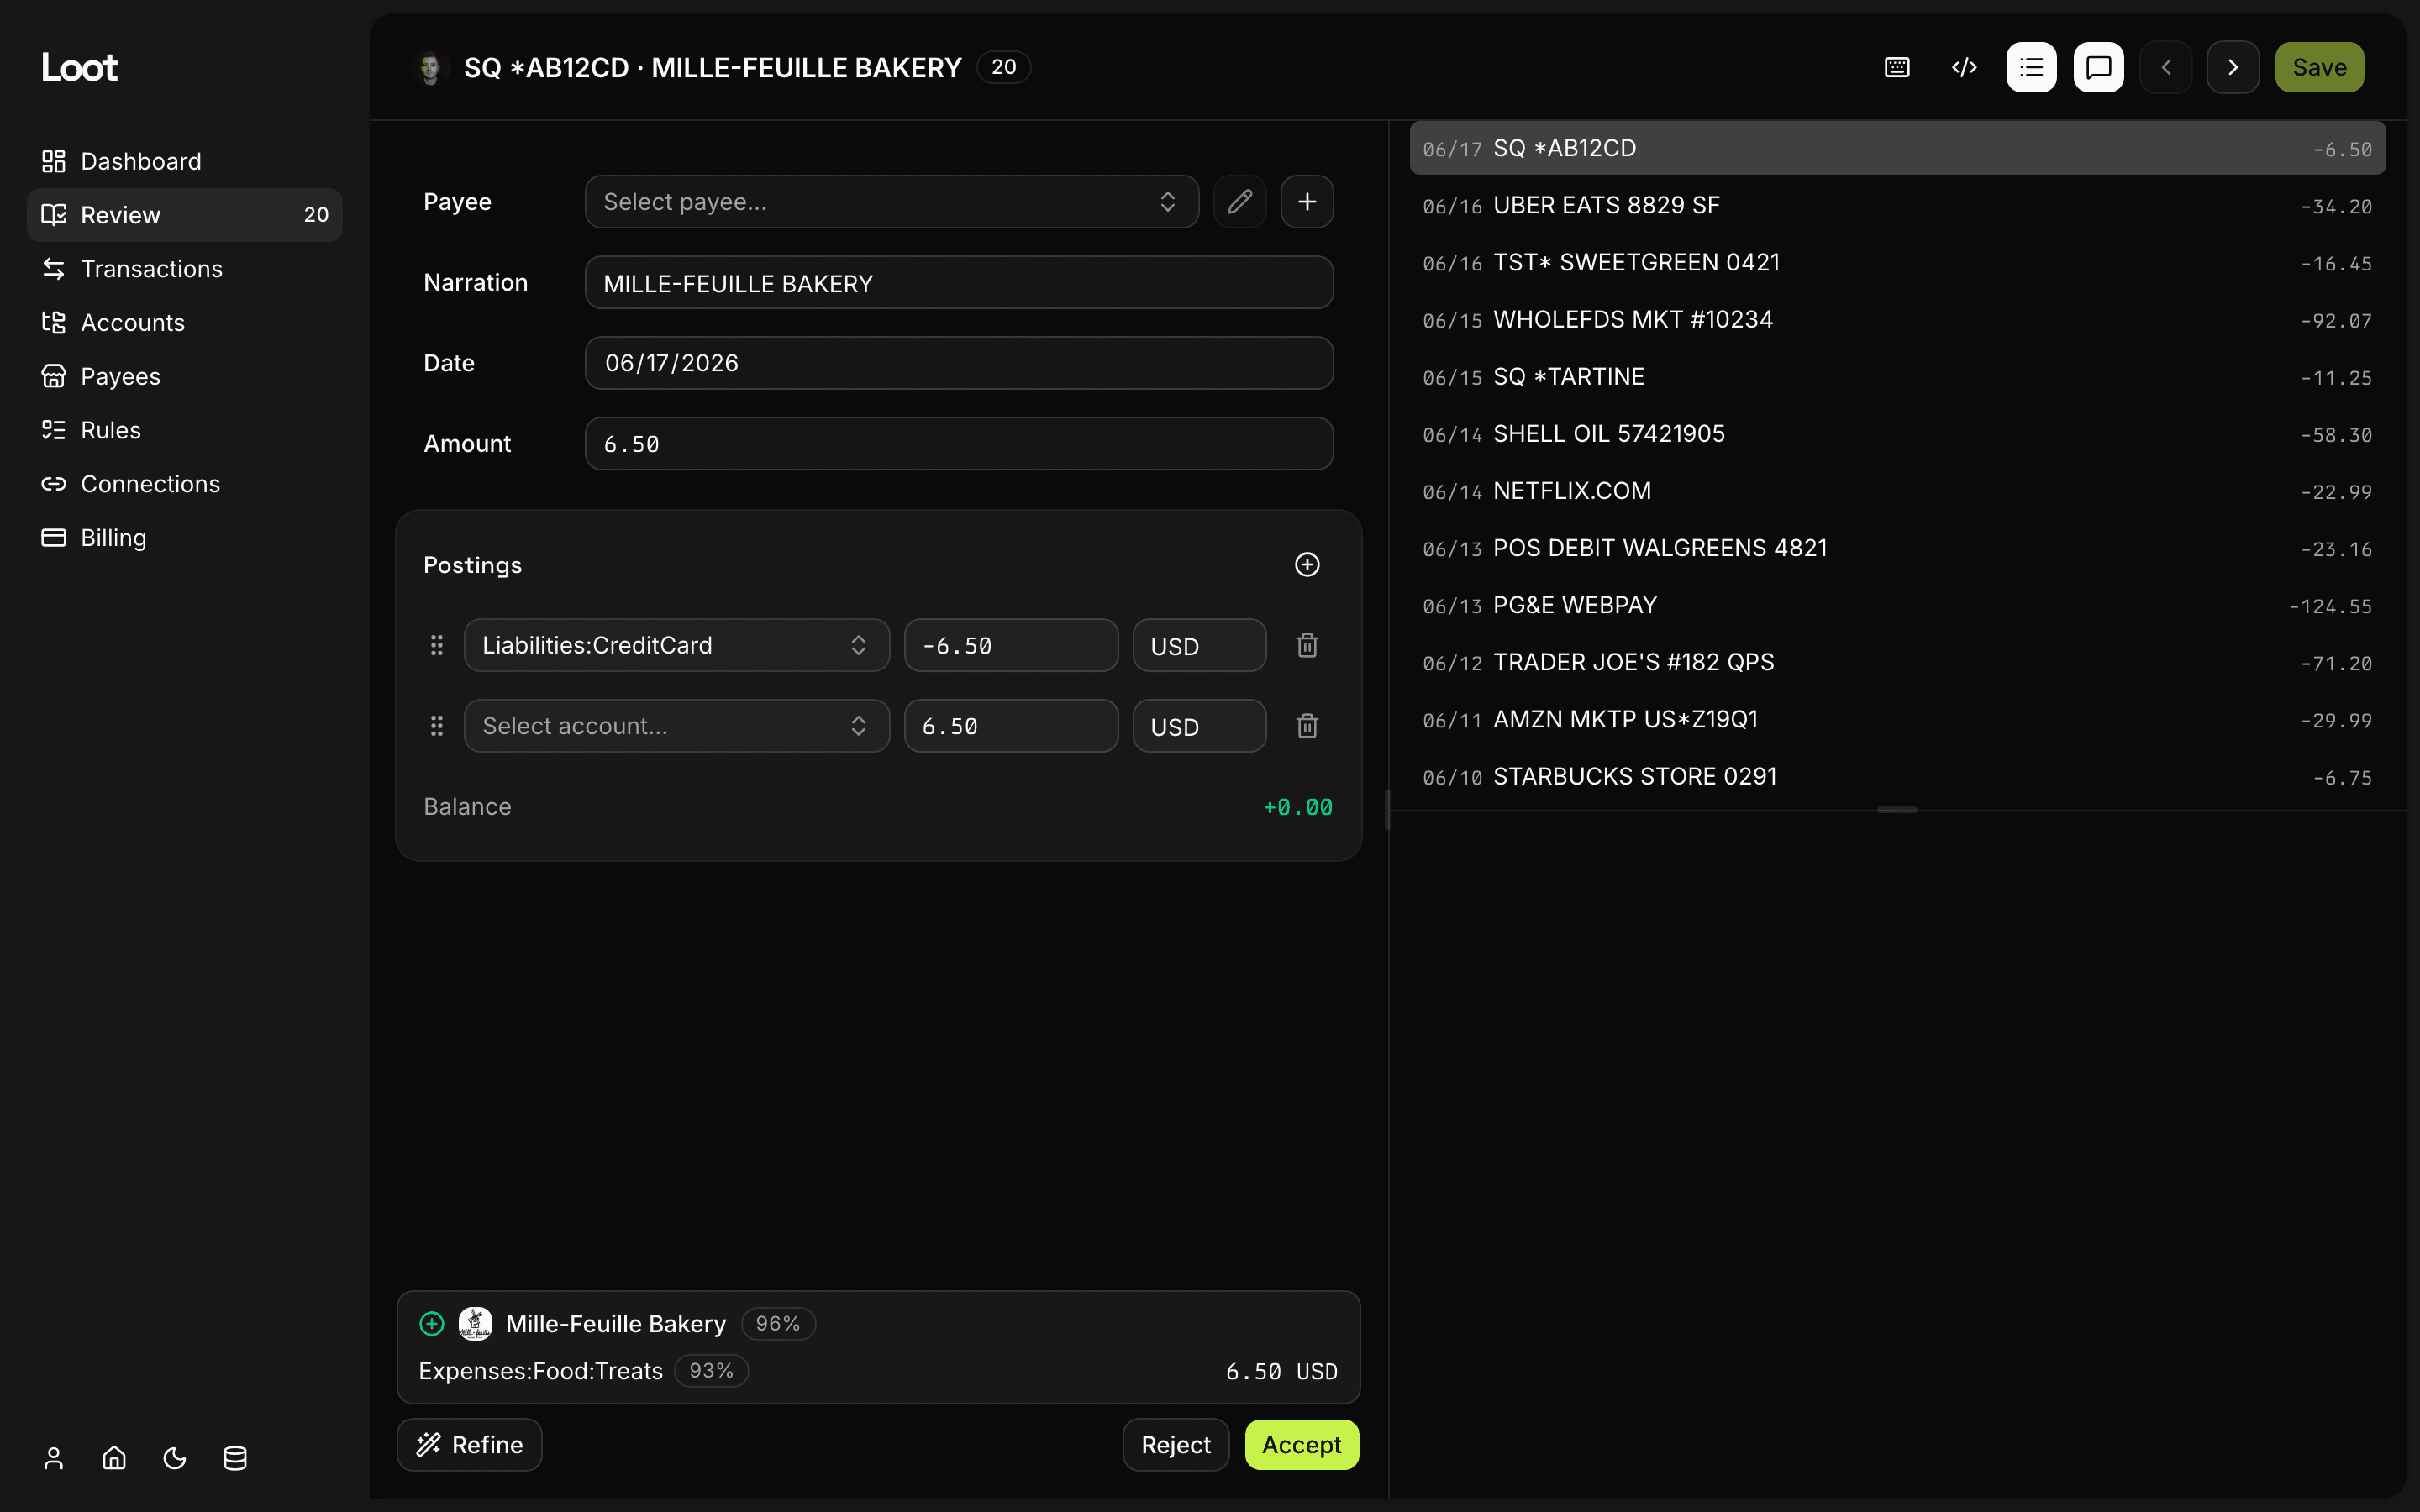Open Accounts in sidebar
2420x1512 pixels.
tap(184, 323)
